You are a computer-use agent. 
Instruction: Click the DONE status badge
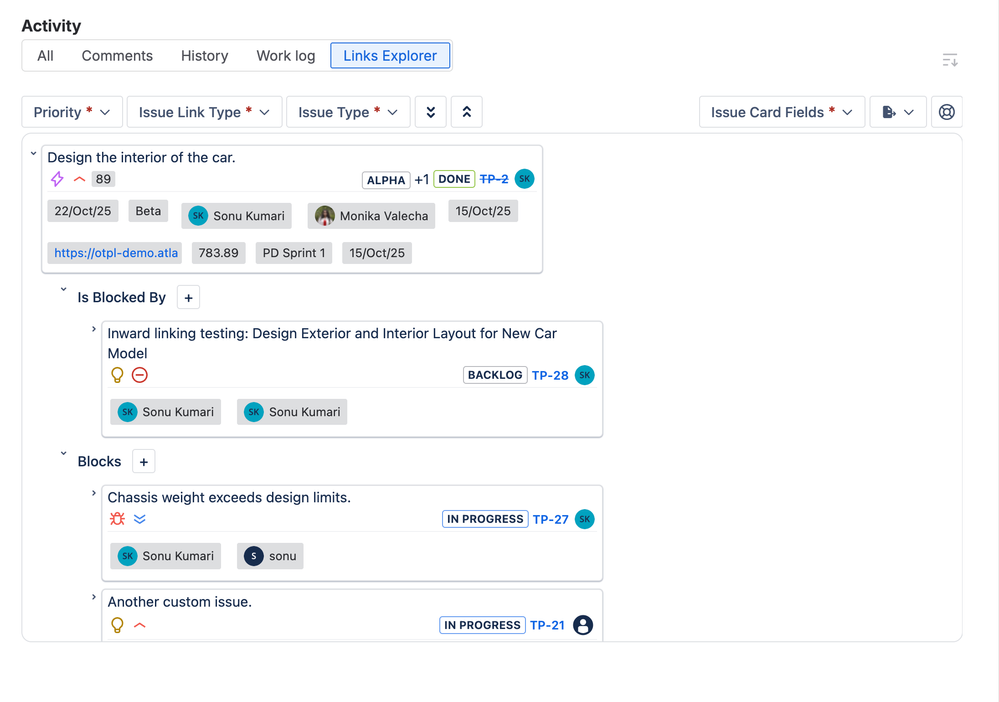tap(454, 179)
